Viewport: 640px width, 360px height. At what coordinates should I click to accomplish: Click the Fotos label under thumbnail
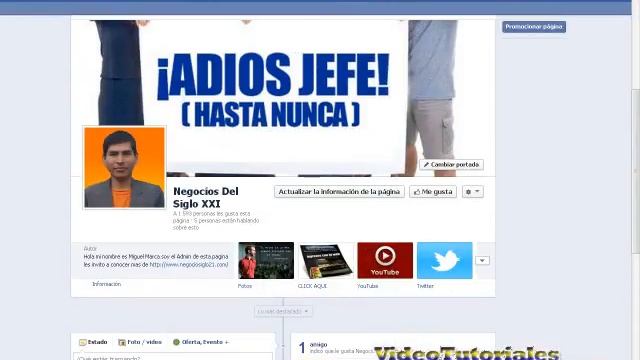point(245,286)
